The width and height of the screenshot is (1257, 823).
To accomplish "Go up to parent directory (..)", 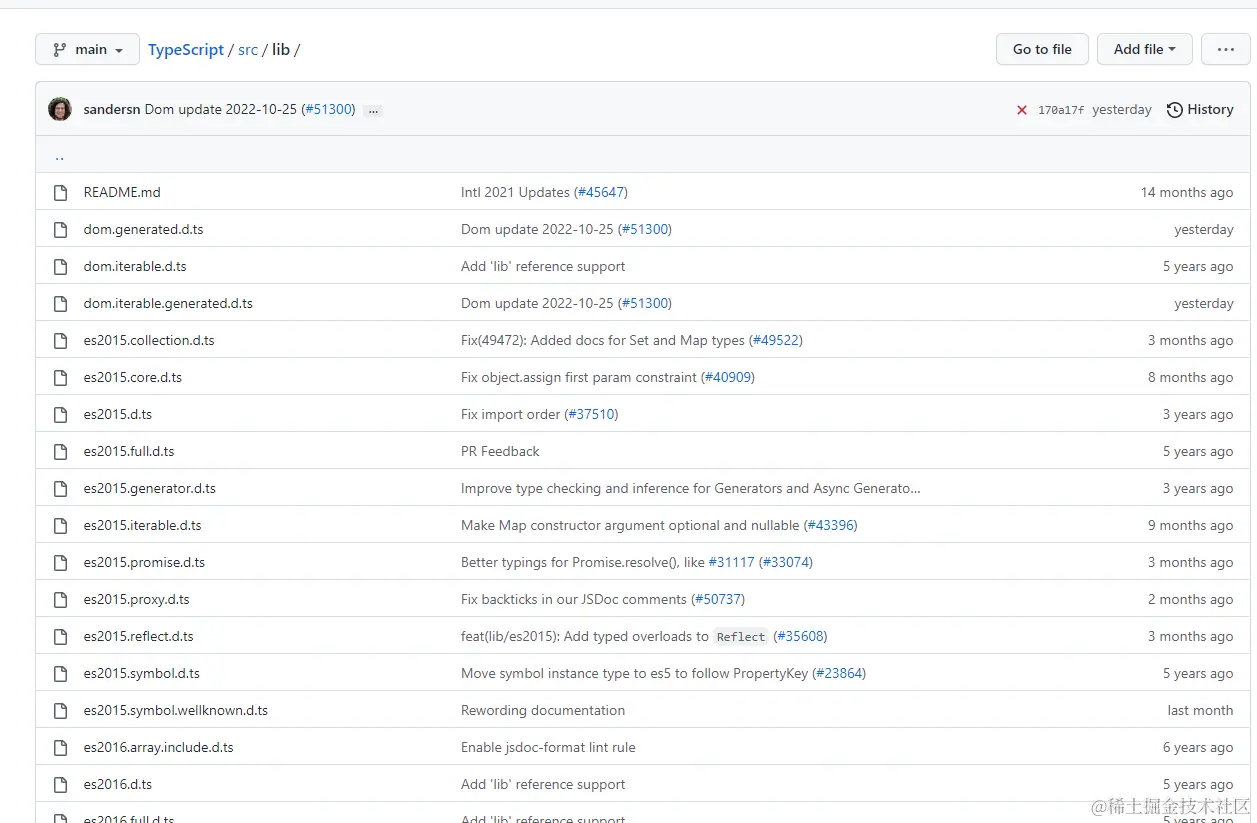I will click(60, 155).
